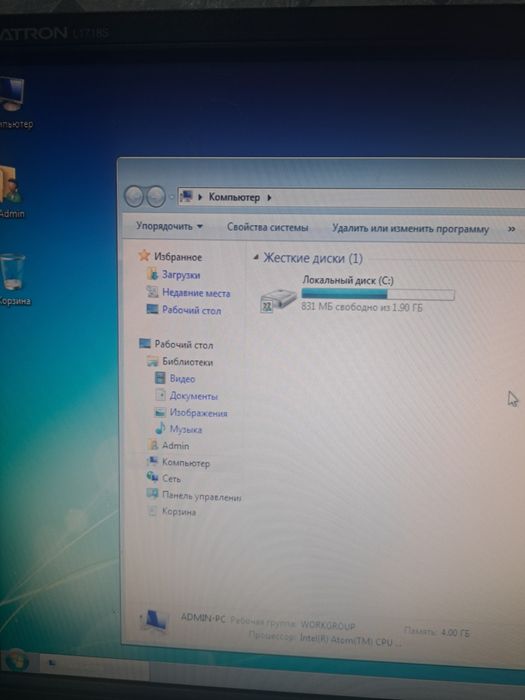Show more toolbar commands chevron
The width and height of the screenshot is (525, 700).
[512, 229]
